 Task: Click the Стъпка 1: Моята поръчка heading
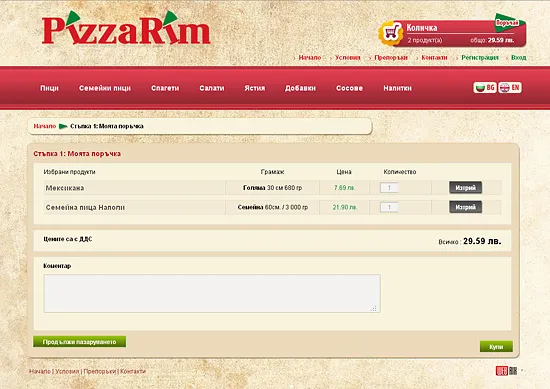(x=77, y=154)
